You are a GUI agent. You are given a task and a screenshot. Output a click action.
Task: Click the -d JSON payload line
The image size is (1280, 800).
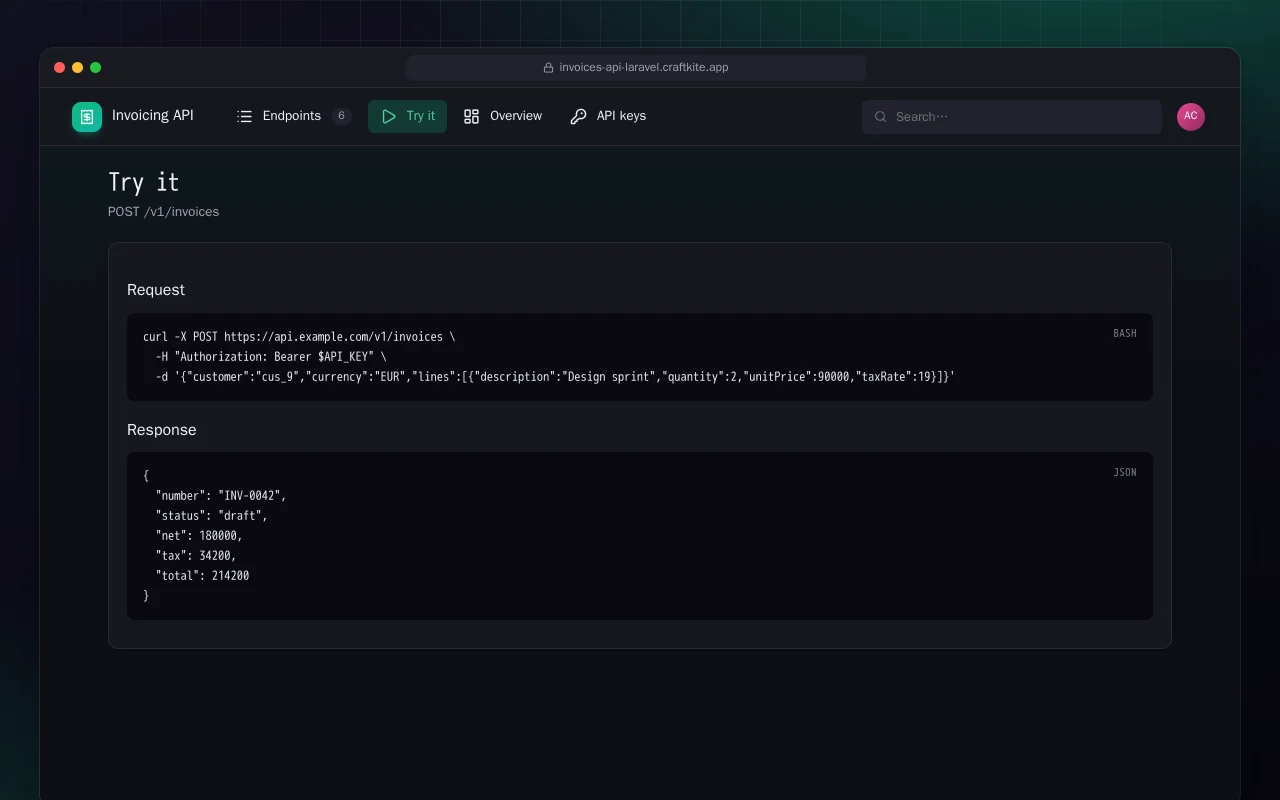click(x=555, y=377)
